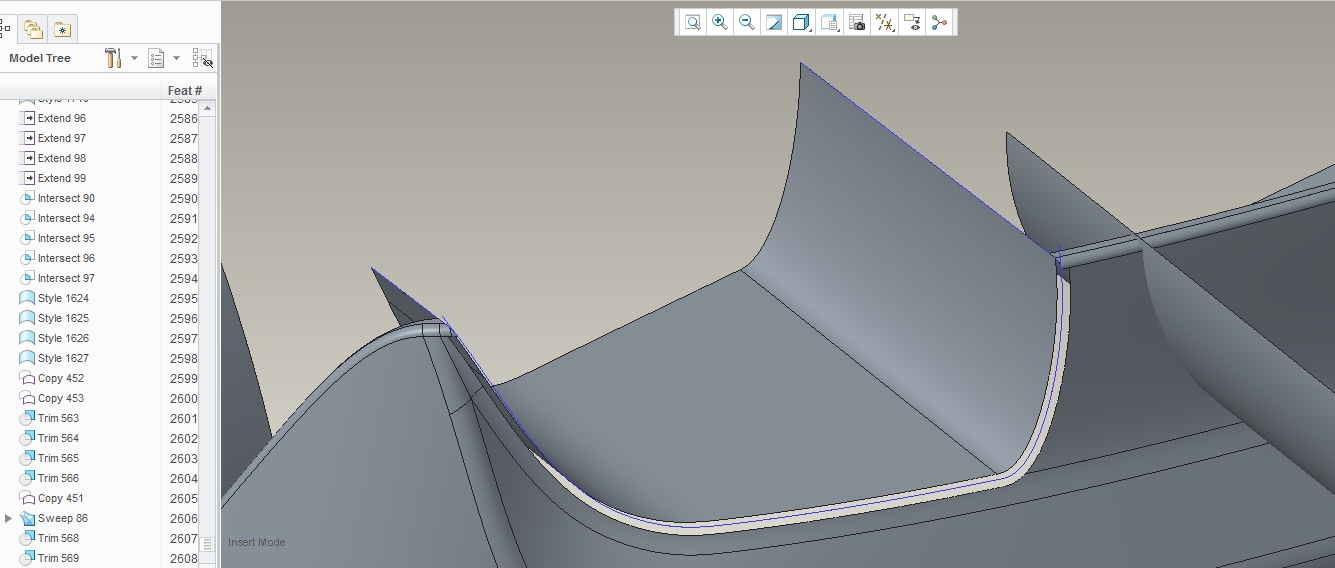Click the Repaint screen icon
The width and height of the screenshot is (1335, 568).
(773, 23)
